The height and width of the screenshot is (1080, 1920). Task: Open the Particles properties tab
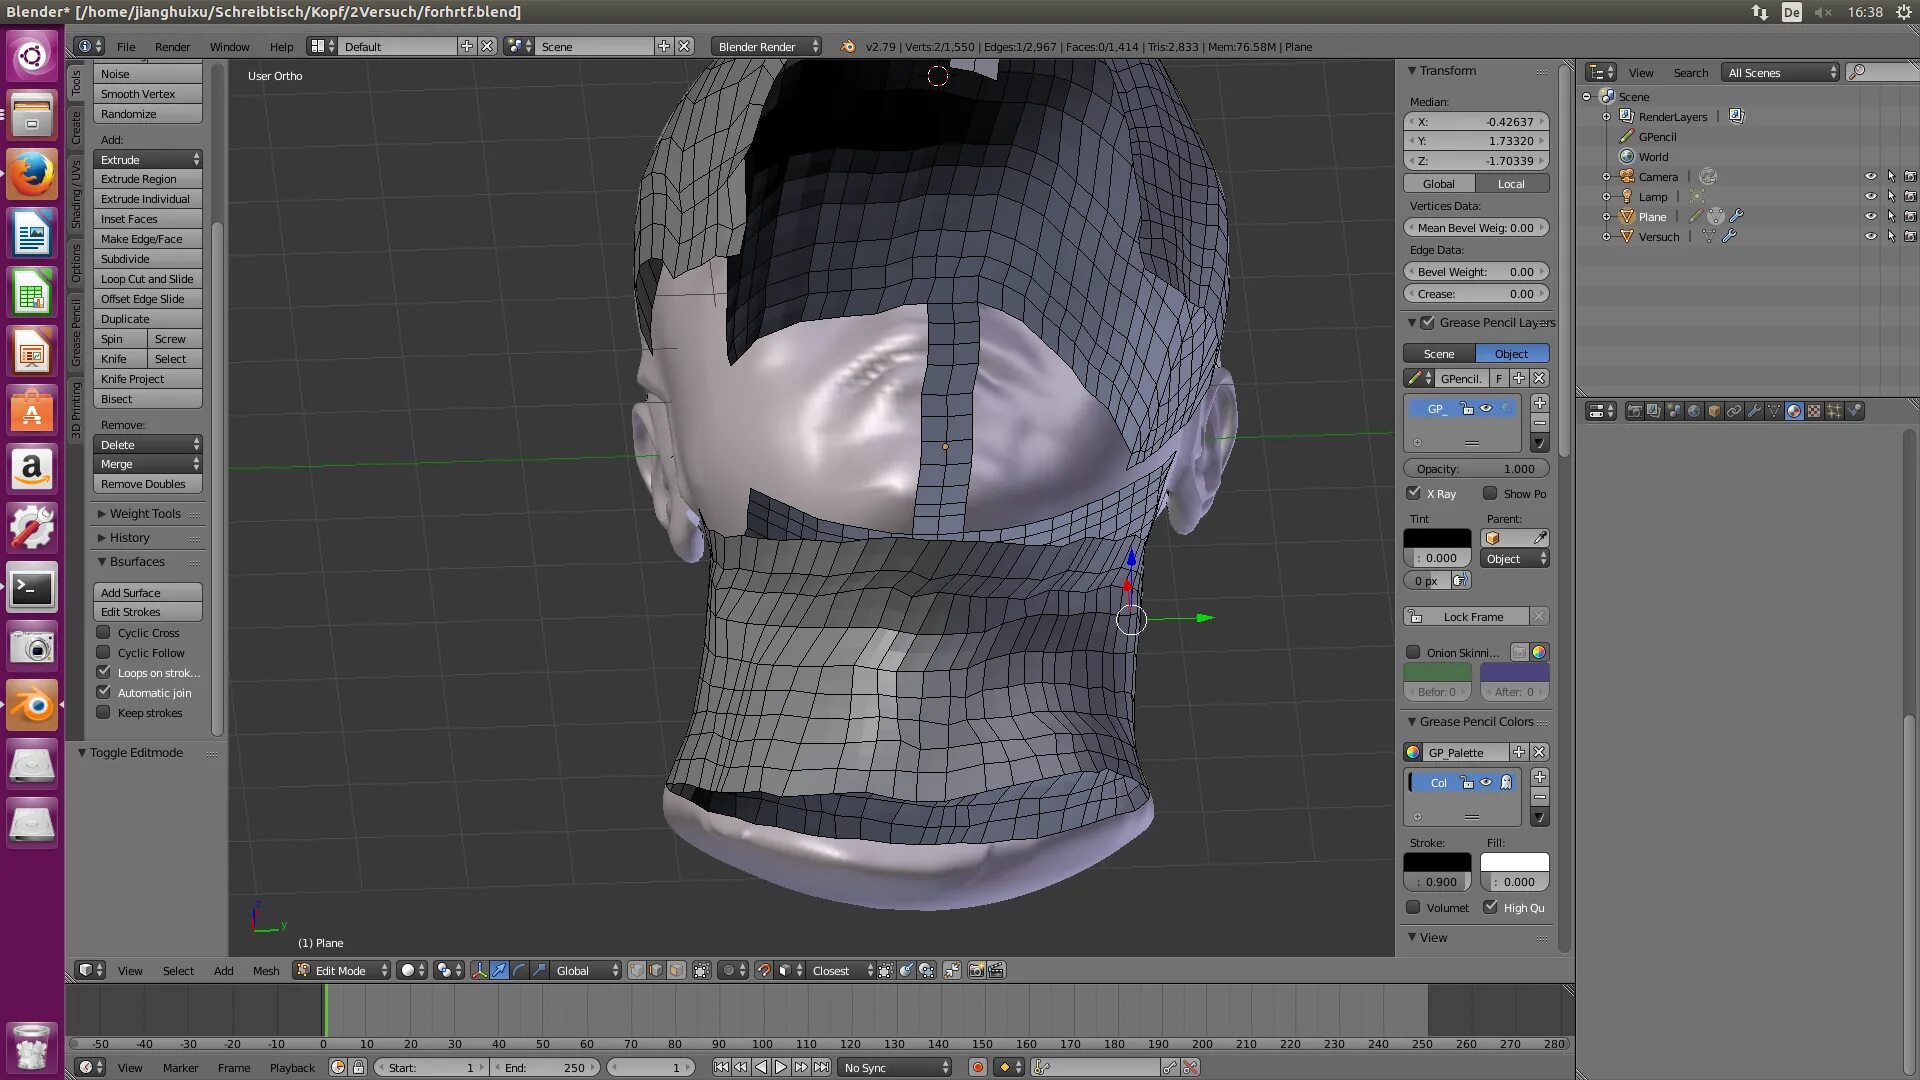pos(1834,411)
